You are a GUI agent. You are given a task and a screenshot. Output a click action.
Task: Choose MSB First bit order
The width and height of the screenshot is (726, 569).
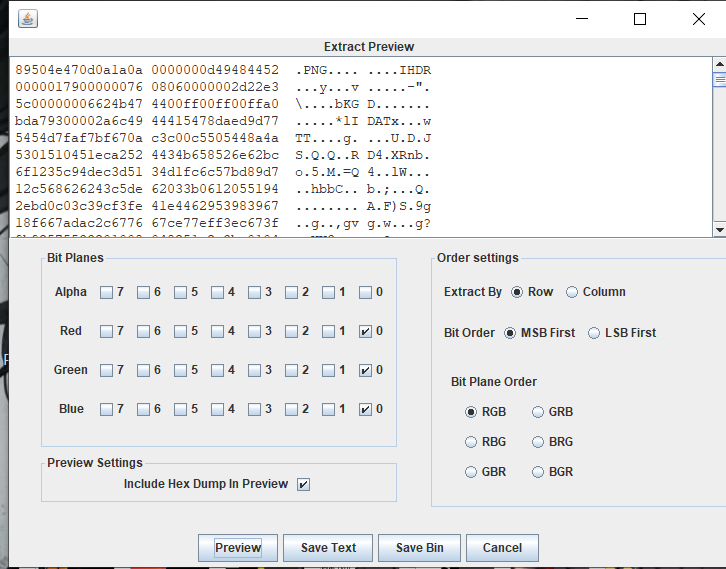click(x=510, y=333)
